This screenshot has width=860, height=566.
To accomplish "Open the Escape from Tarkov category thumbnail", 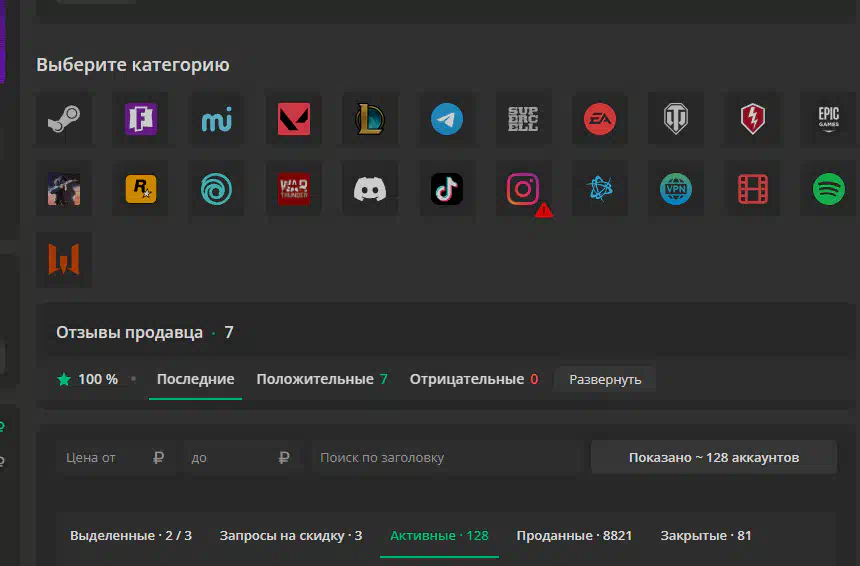I will tap(64, 189).
